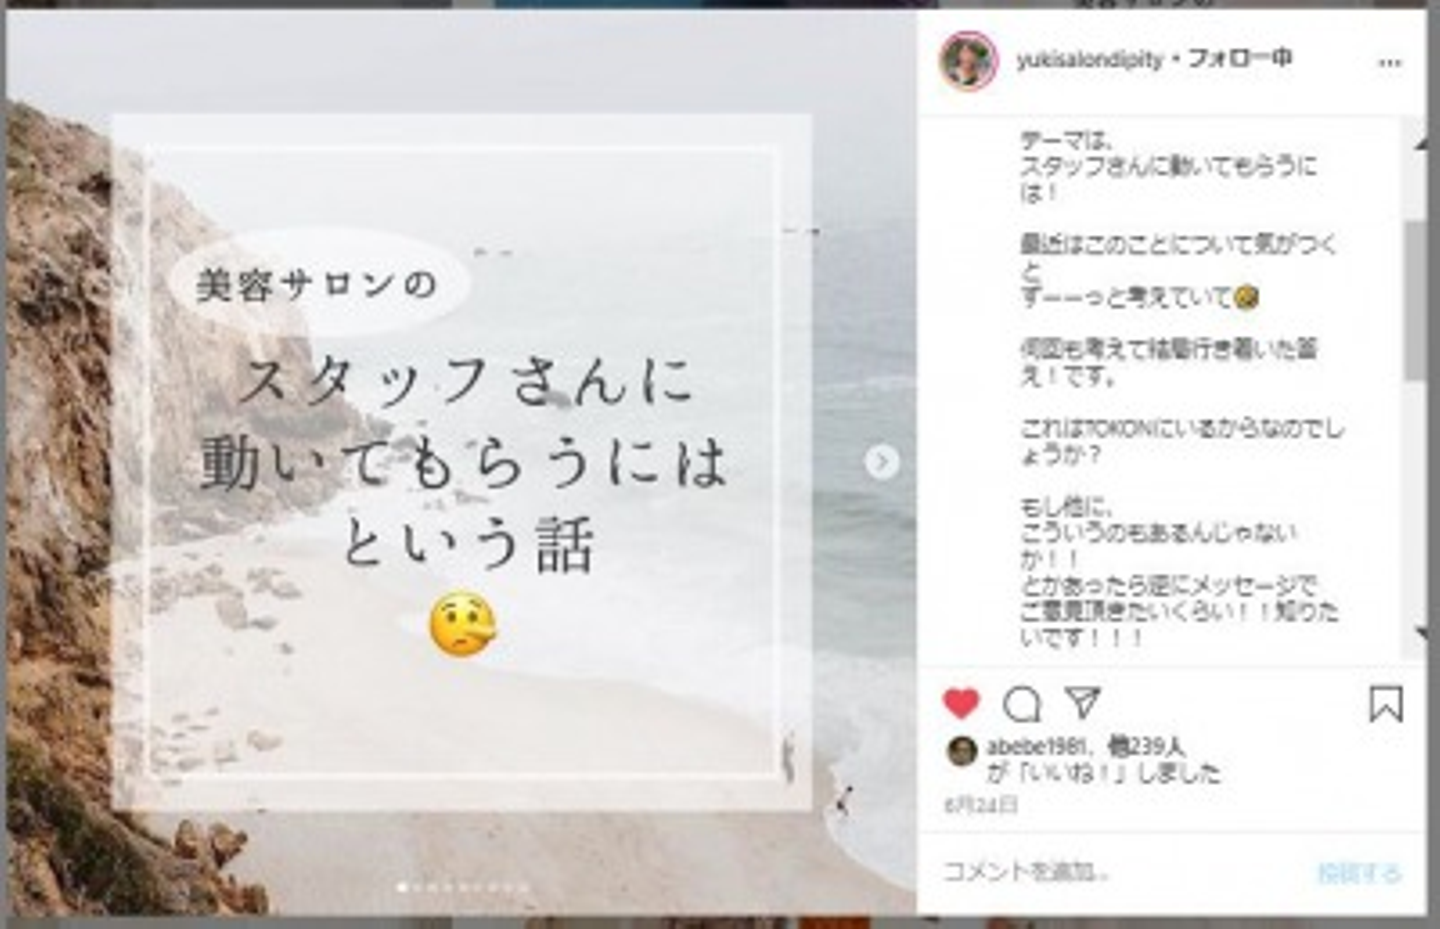The width and height of the screenshot is (1440, 929).
Task: Go to next slide with arrow
Action: (881, 461)
